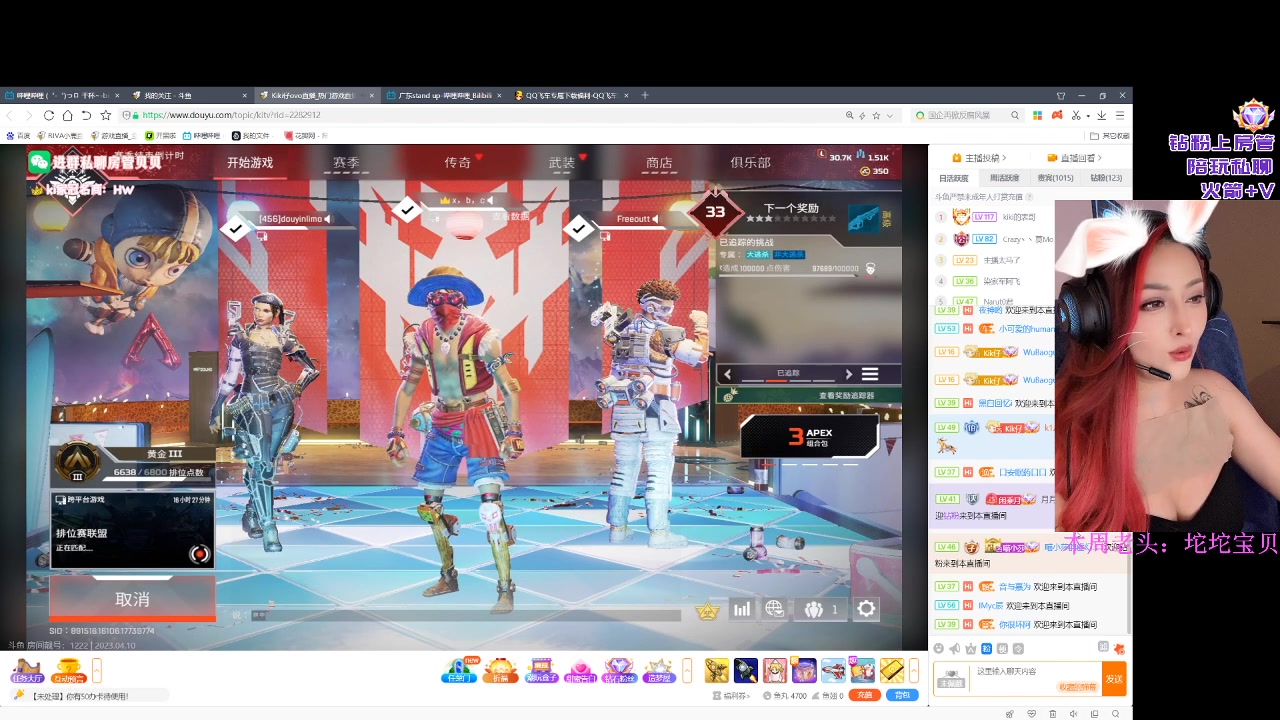Expand gift bar arrow at right end
Image resolution: width=1280 pixels, height=720 pixels.
[x=914, y=670]
